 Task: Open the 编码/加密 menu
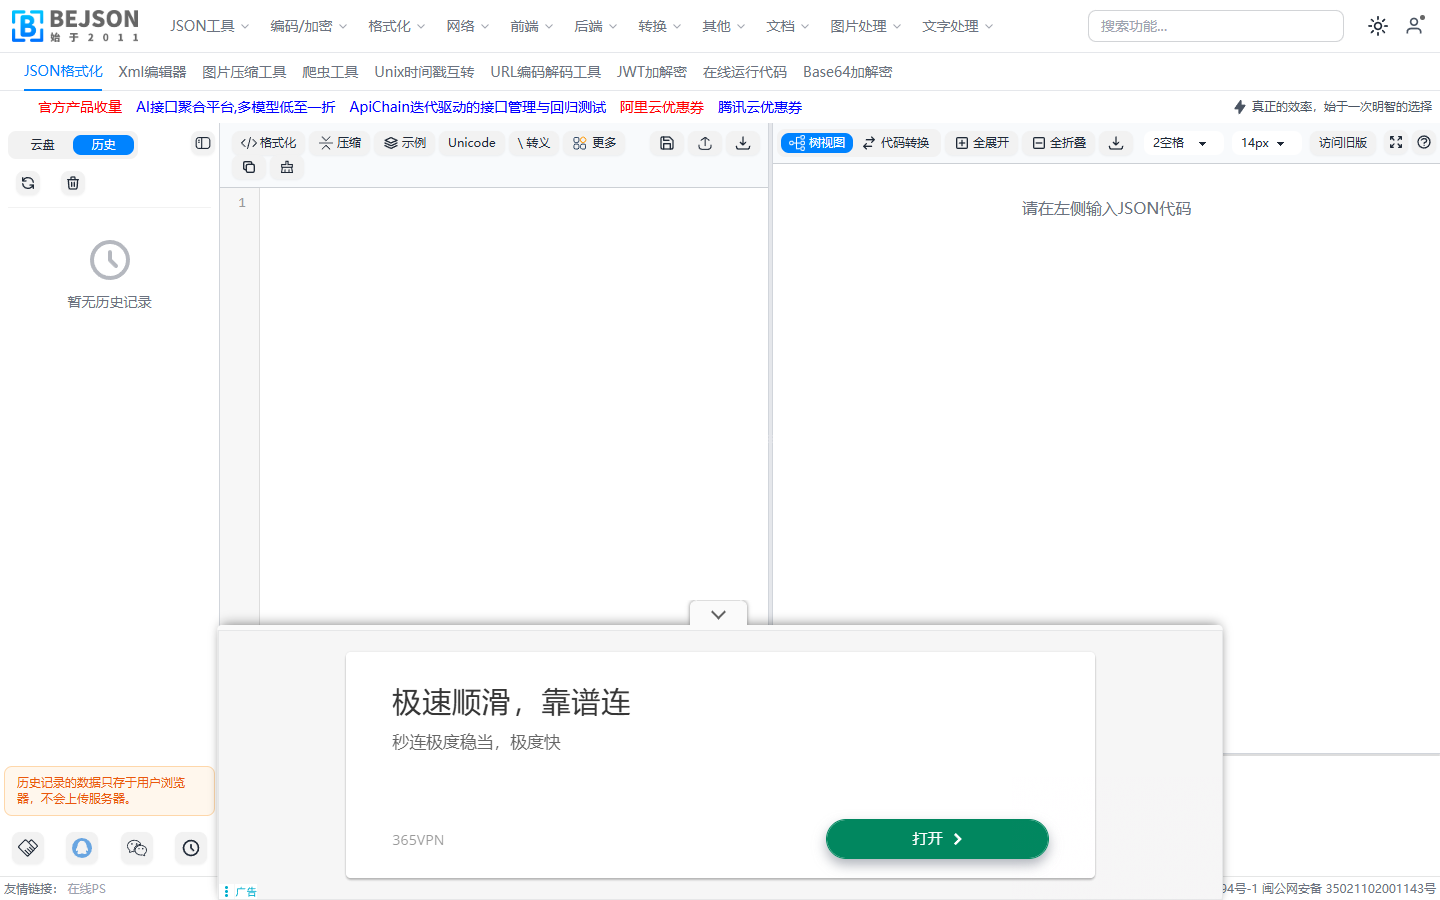click(308, 26)
